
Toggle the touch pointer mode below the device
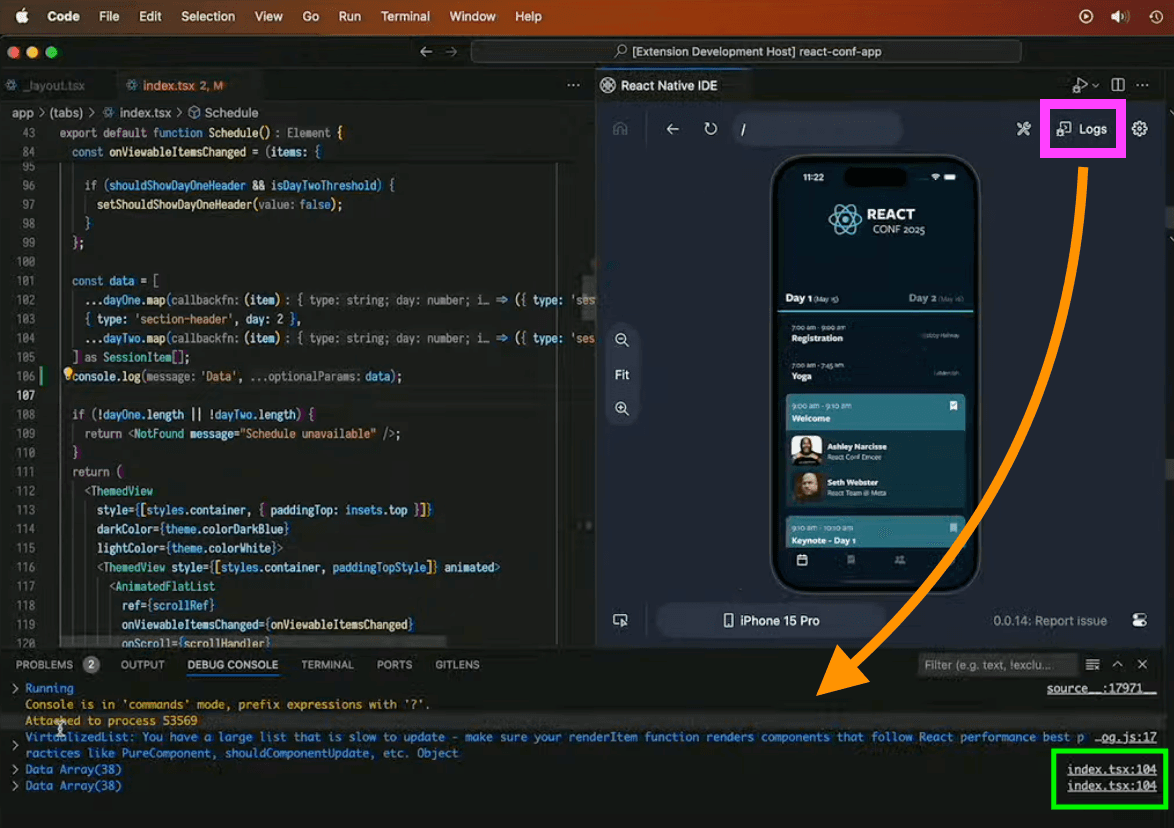tap(619, 620)
